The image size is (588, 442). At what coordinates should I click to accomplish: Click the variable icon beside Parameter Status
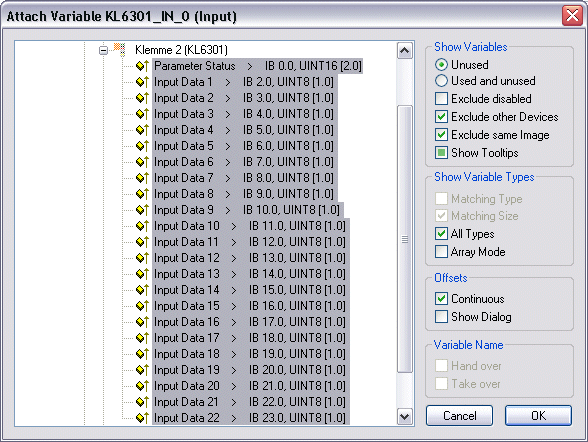(x=142, y=66)
